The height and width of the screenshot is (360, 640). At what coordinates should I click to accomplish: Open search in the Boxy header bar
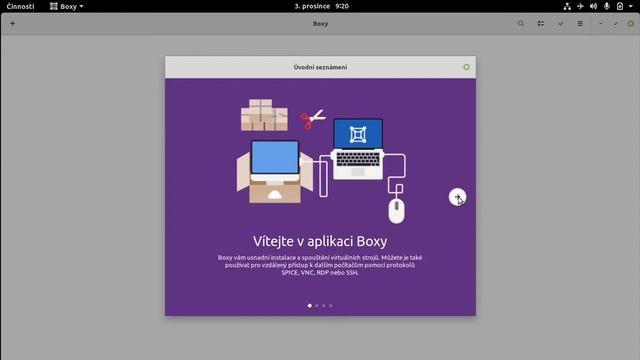[521, 24]
